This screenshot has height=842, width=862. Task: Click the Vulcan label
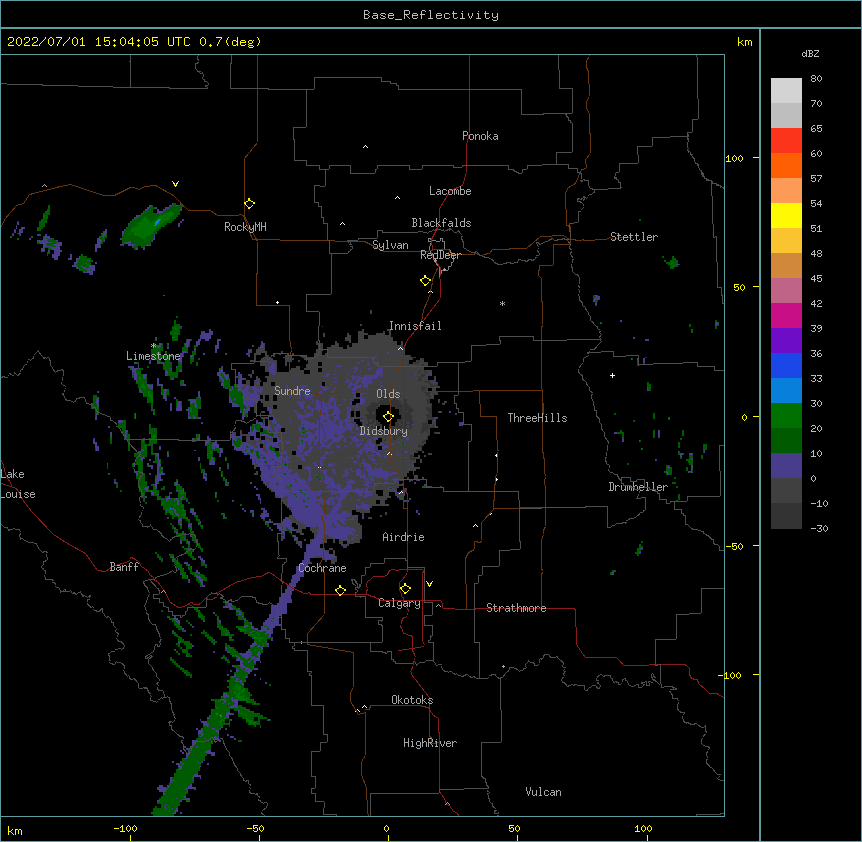(543, 792)
